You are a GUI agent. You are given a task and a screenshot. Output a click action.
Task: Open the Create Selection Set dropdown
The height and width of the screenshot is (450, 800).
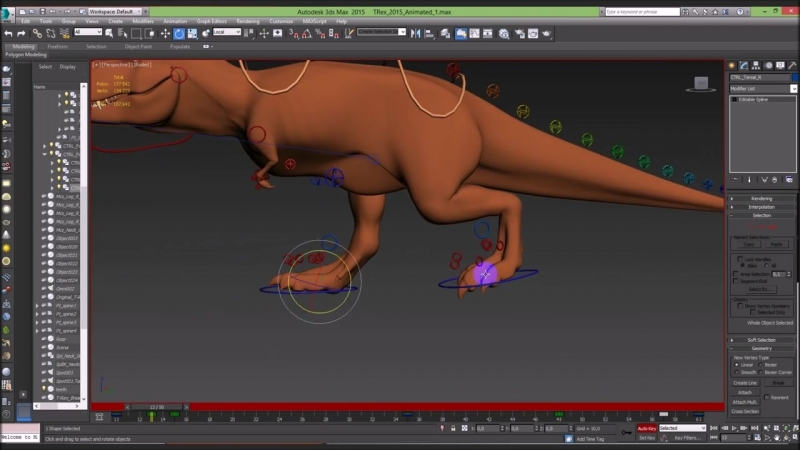381,32
